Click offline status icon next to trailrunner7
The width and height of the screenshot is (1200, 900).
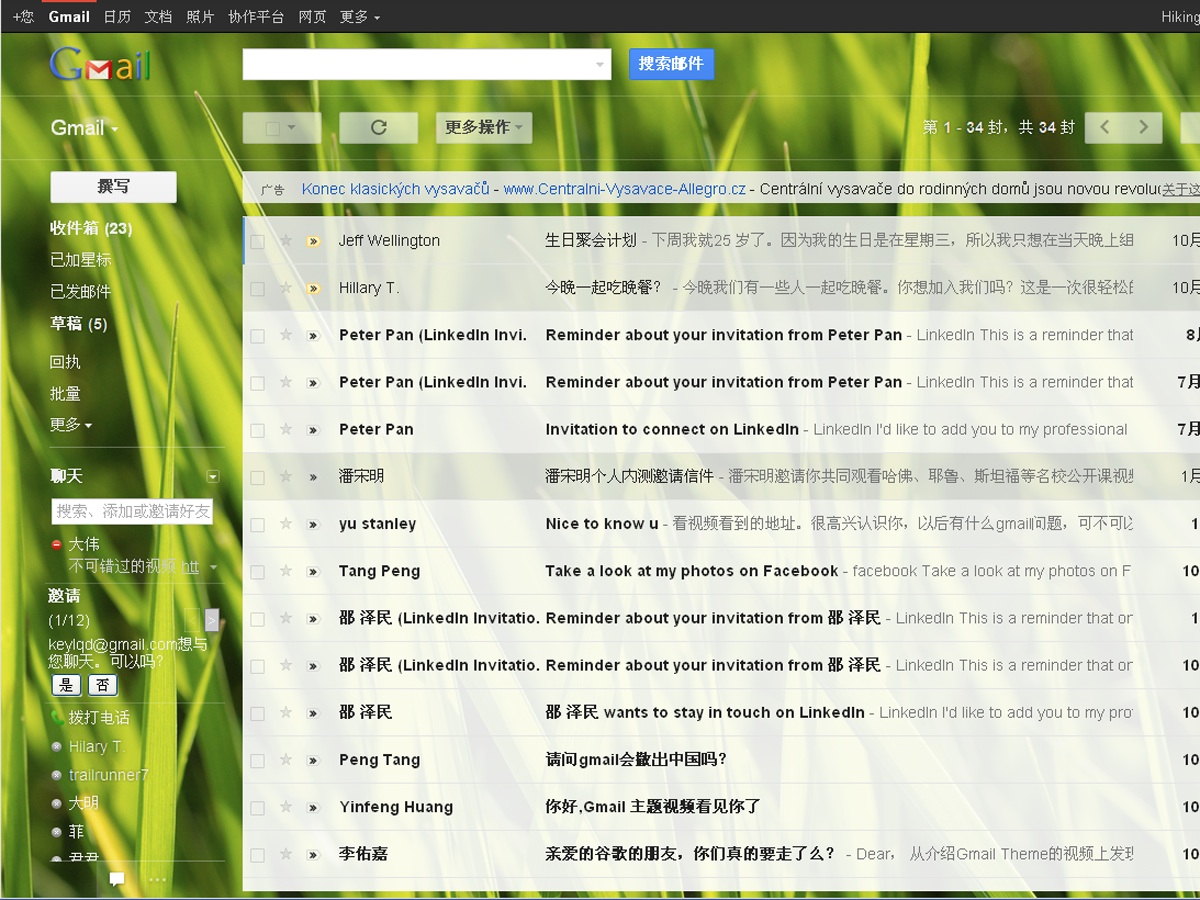click(x=57, y=775)
